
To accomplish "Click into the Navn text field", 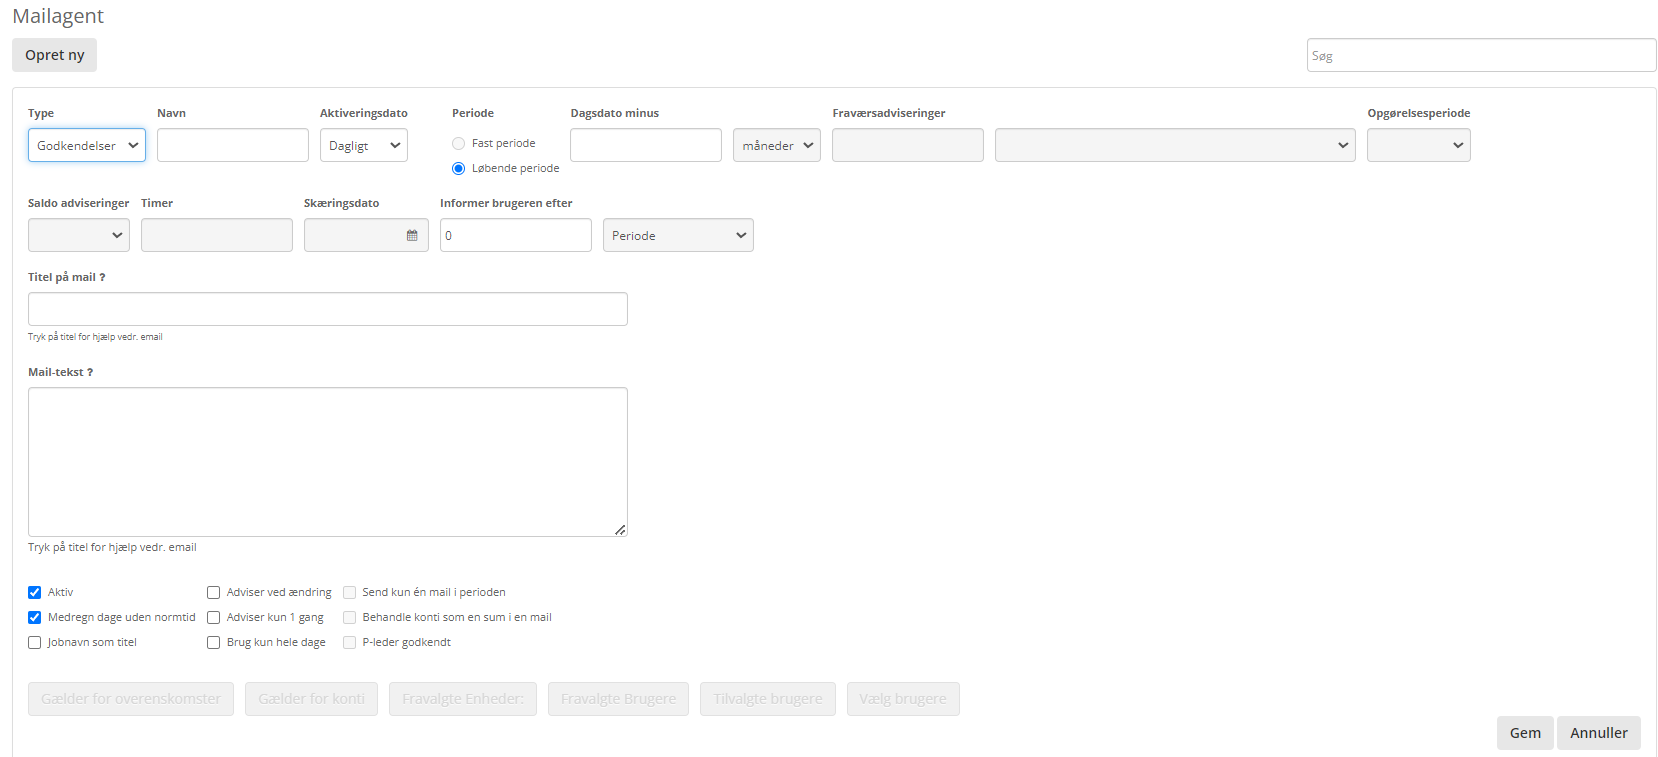I will pos(233,146).
